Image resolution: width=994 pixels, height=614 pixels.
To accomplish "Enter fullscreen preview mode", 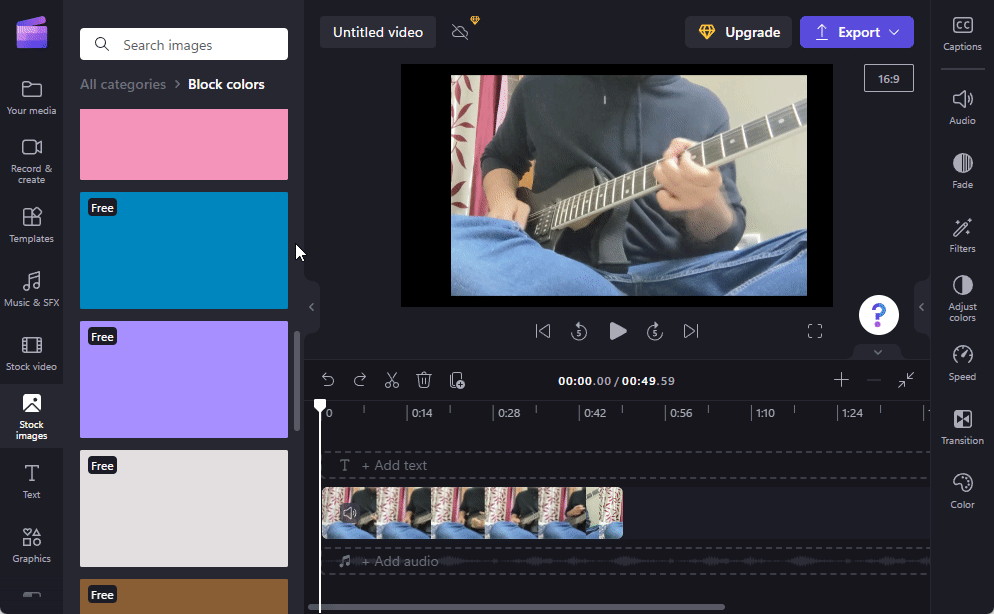I will [x=815, y=331].
